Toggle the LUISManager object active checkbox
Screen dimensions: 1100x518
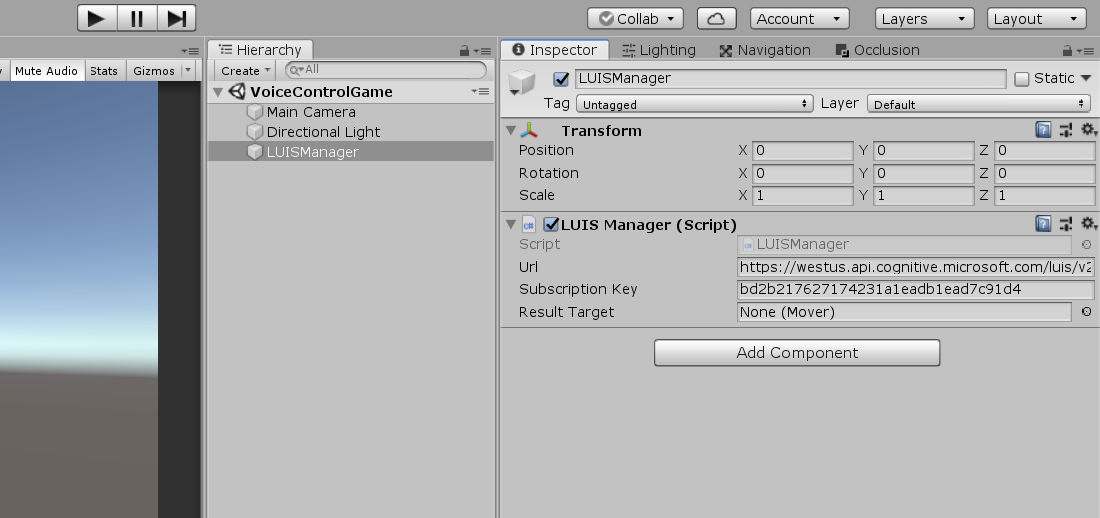(561, 79)
